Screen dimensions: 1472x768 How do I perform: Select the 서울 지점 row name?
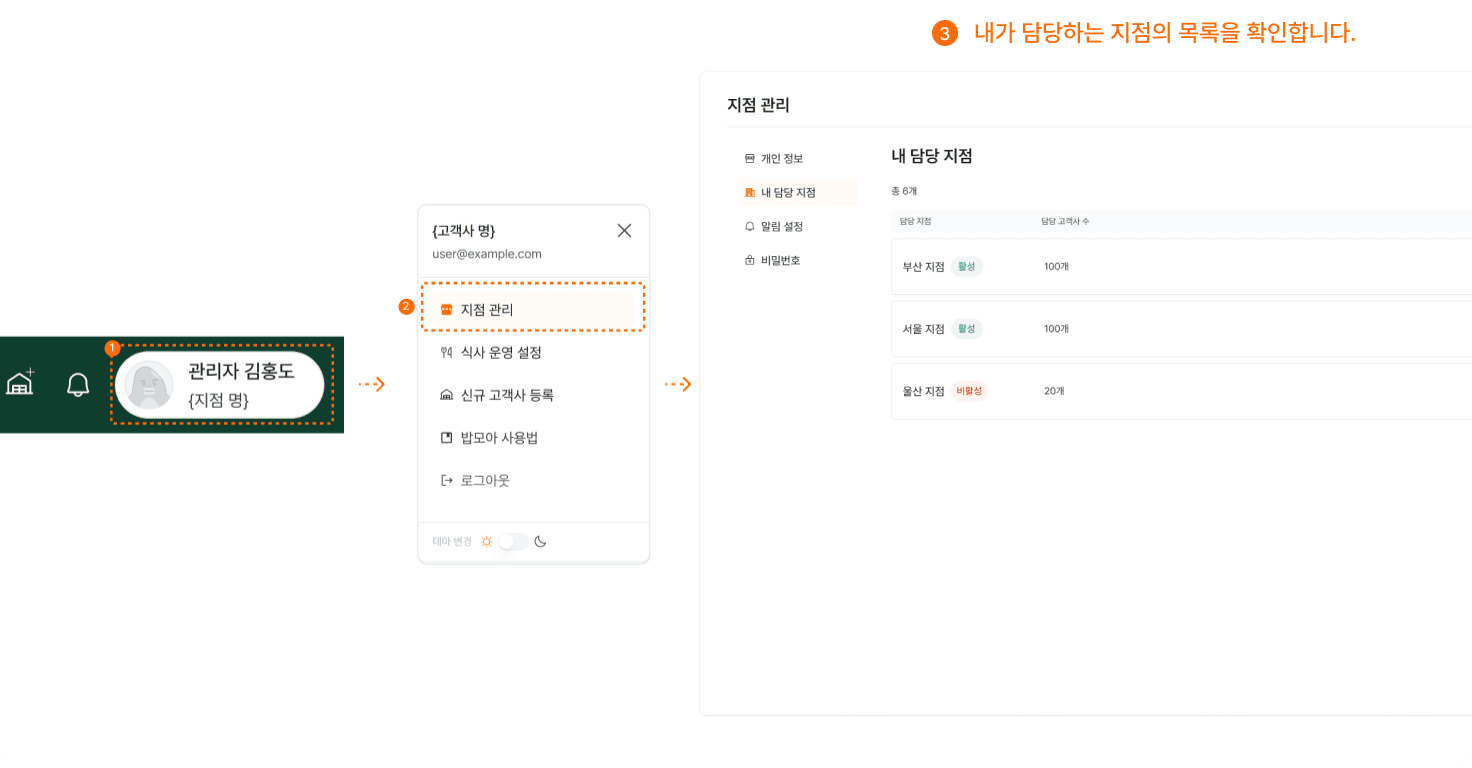(923, 329)
